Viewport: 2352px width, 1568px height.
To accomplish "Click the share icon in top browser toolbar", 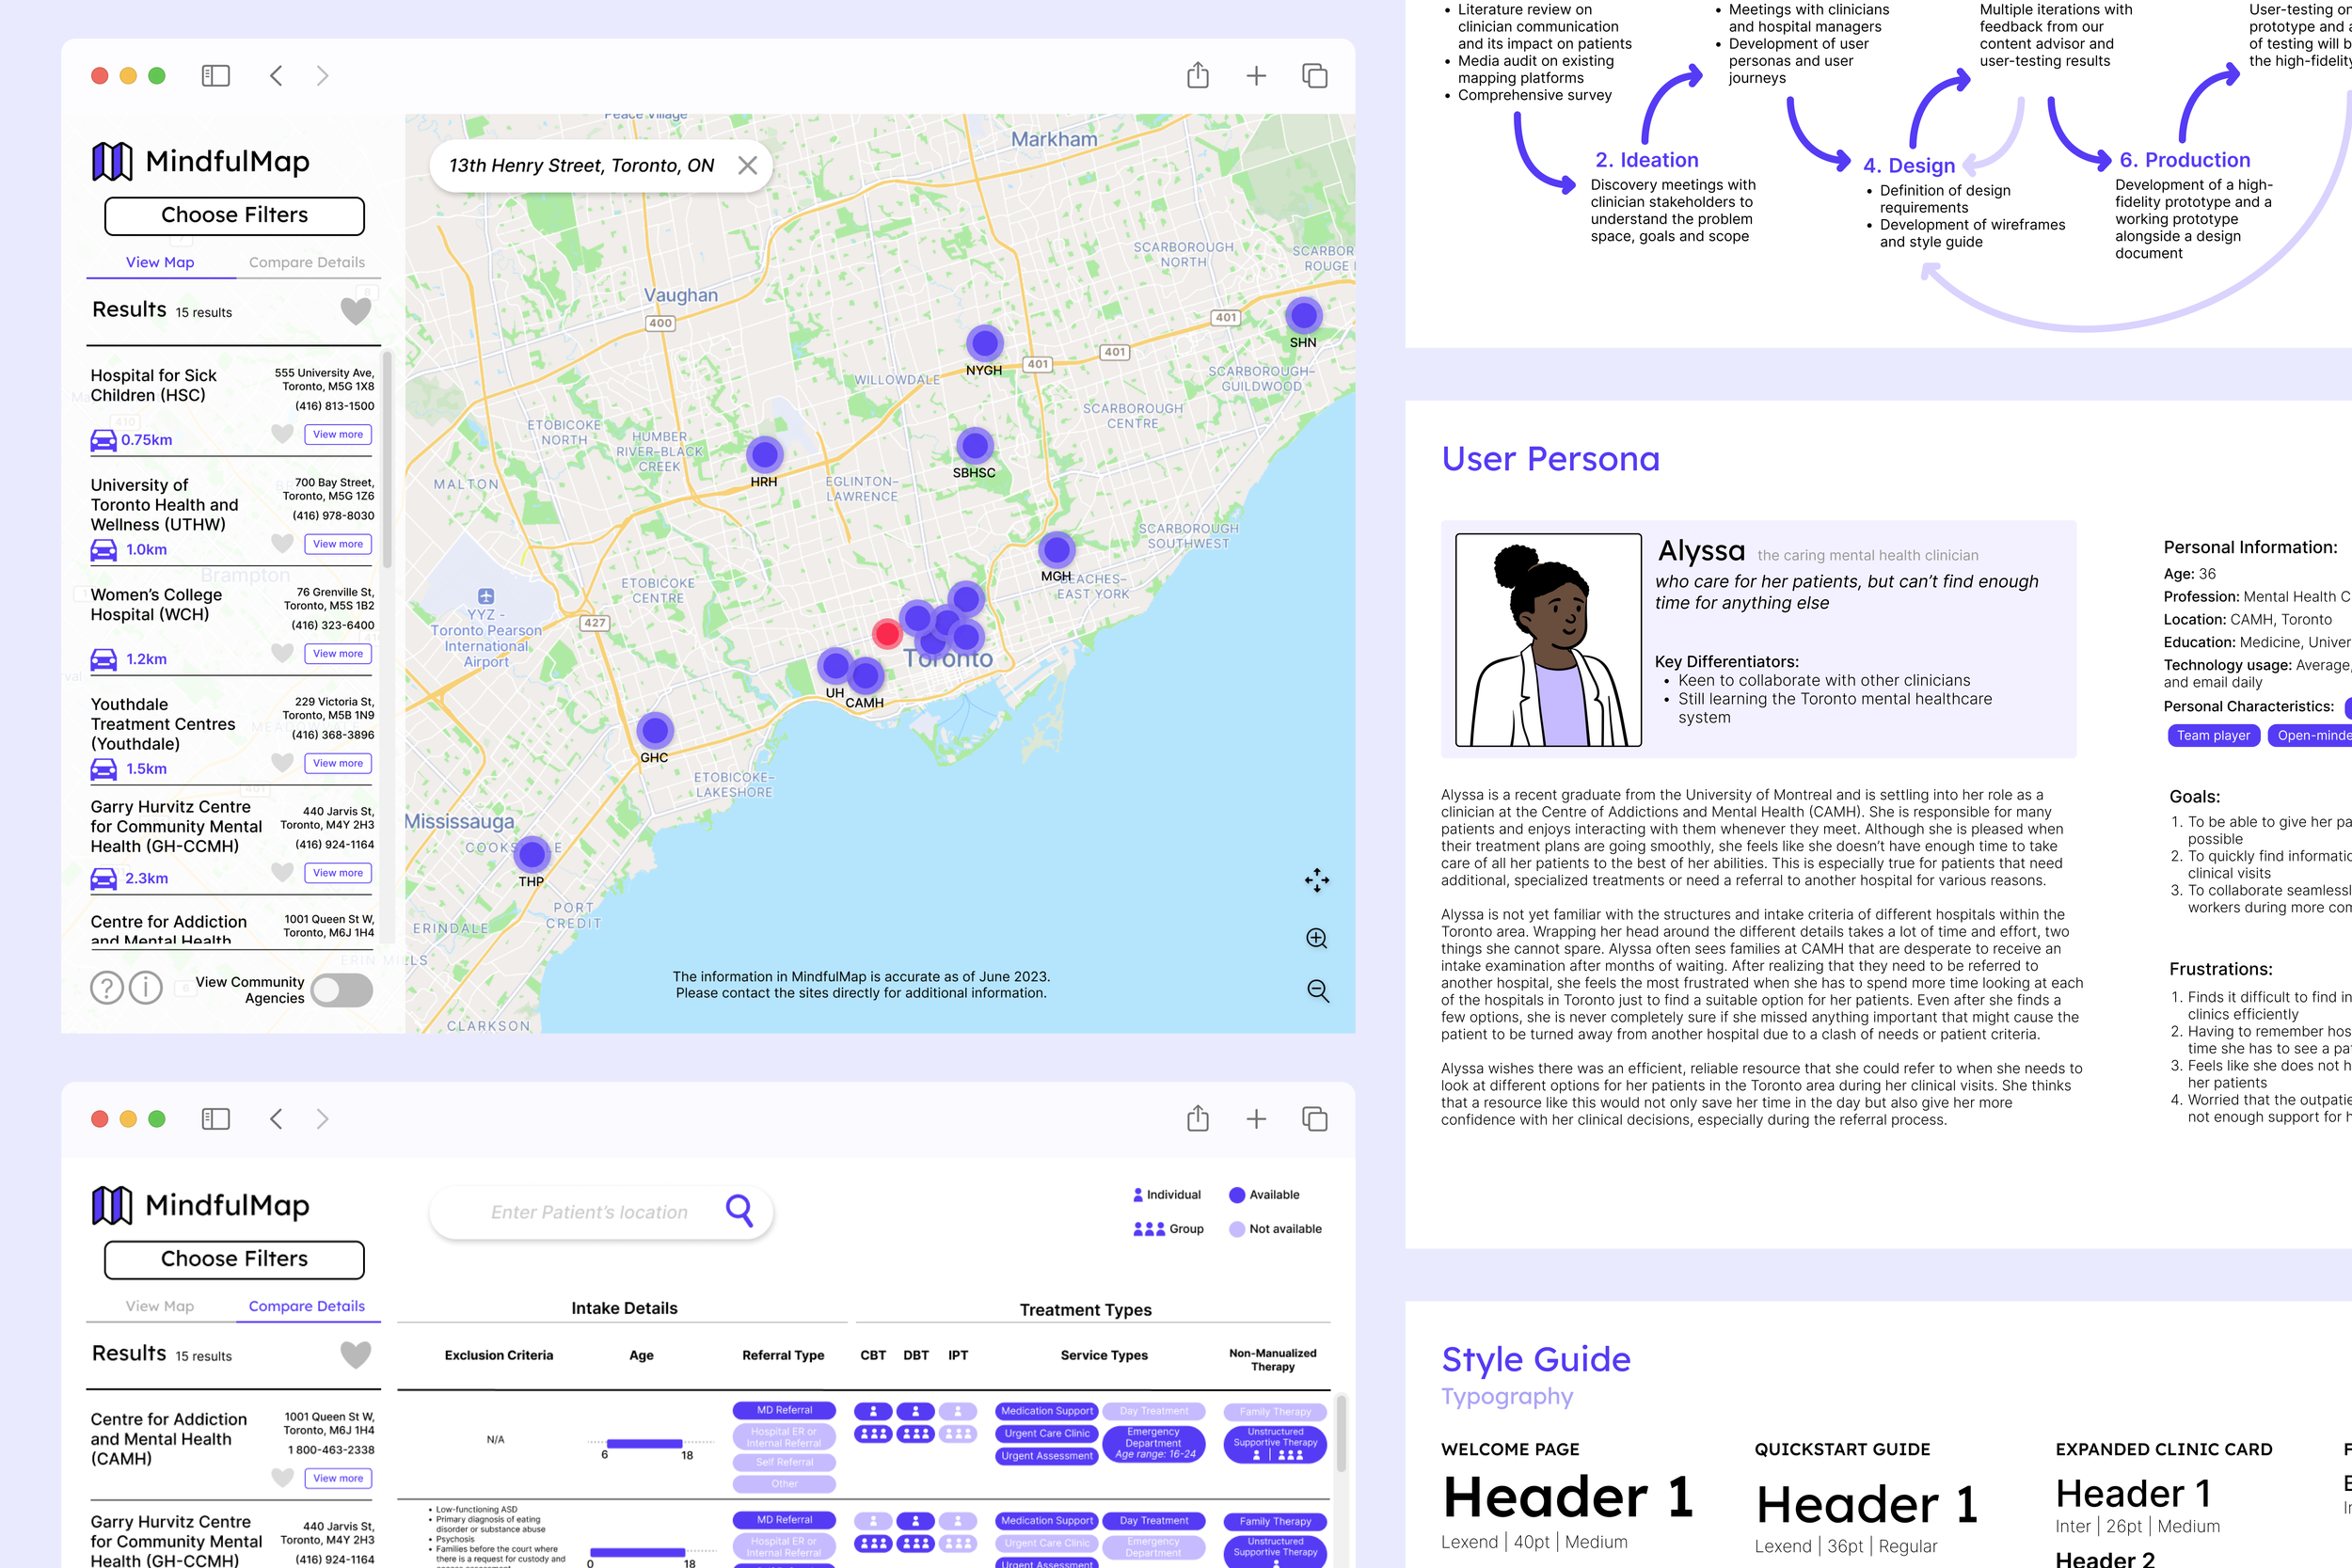I will click(1197, 76).
